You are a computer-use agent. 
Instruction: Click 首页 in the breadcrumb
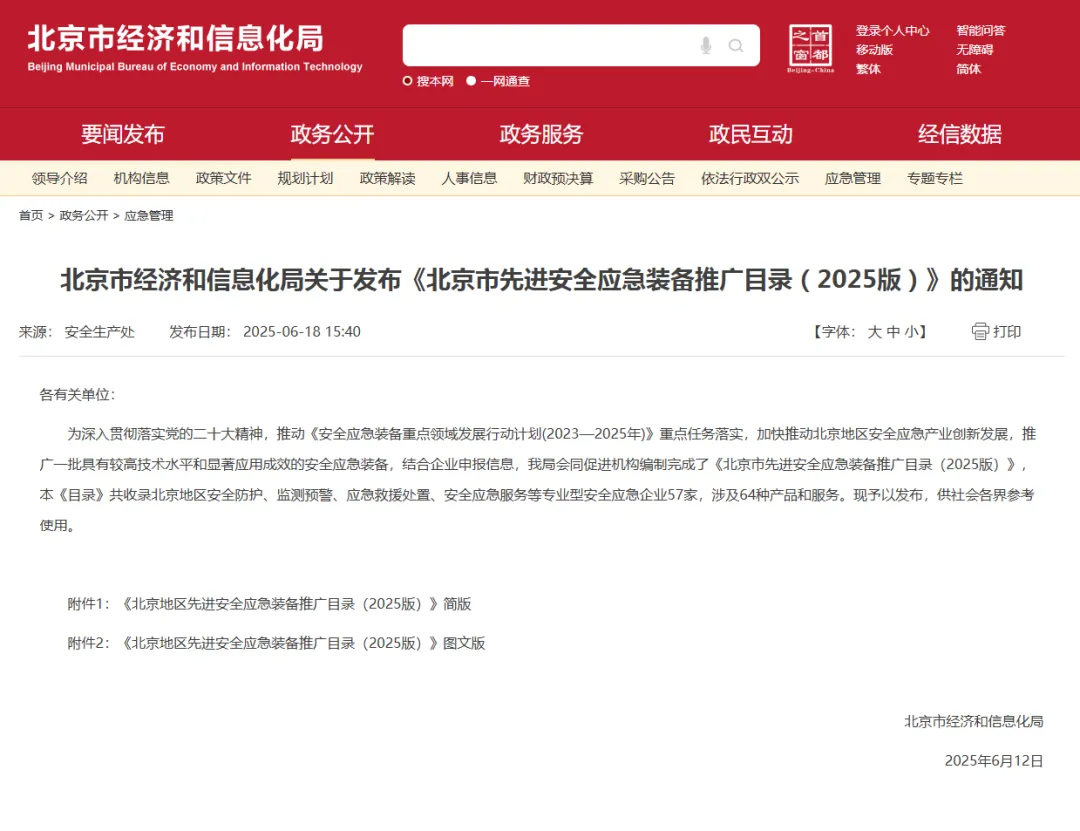tap(31, 216)
